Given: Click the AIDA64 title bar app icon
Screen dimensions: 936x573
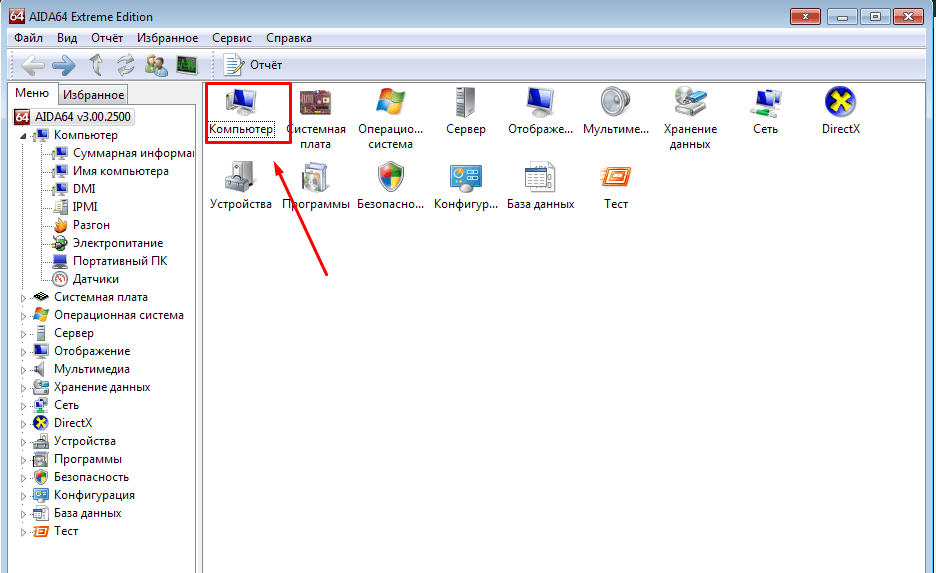Looking at the screenshot, I should 17,16.
